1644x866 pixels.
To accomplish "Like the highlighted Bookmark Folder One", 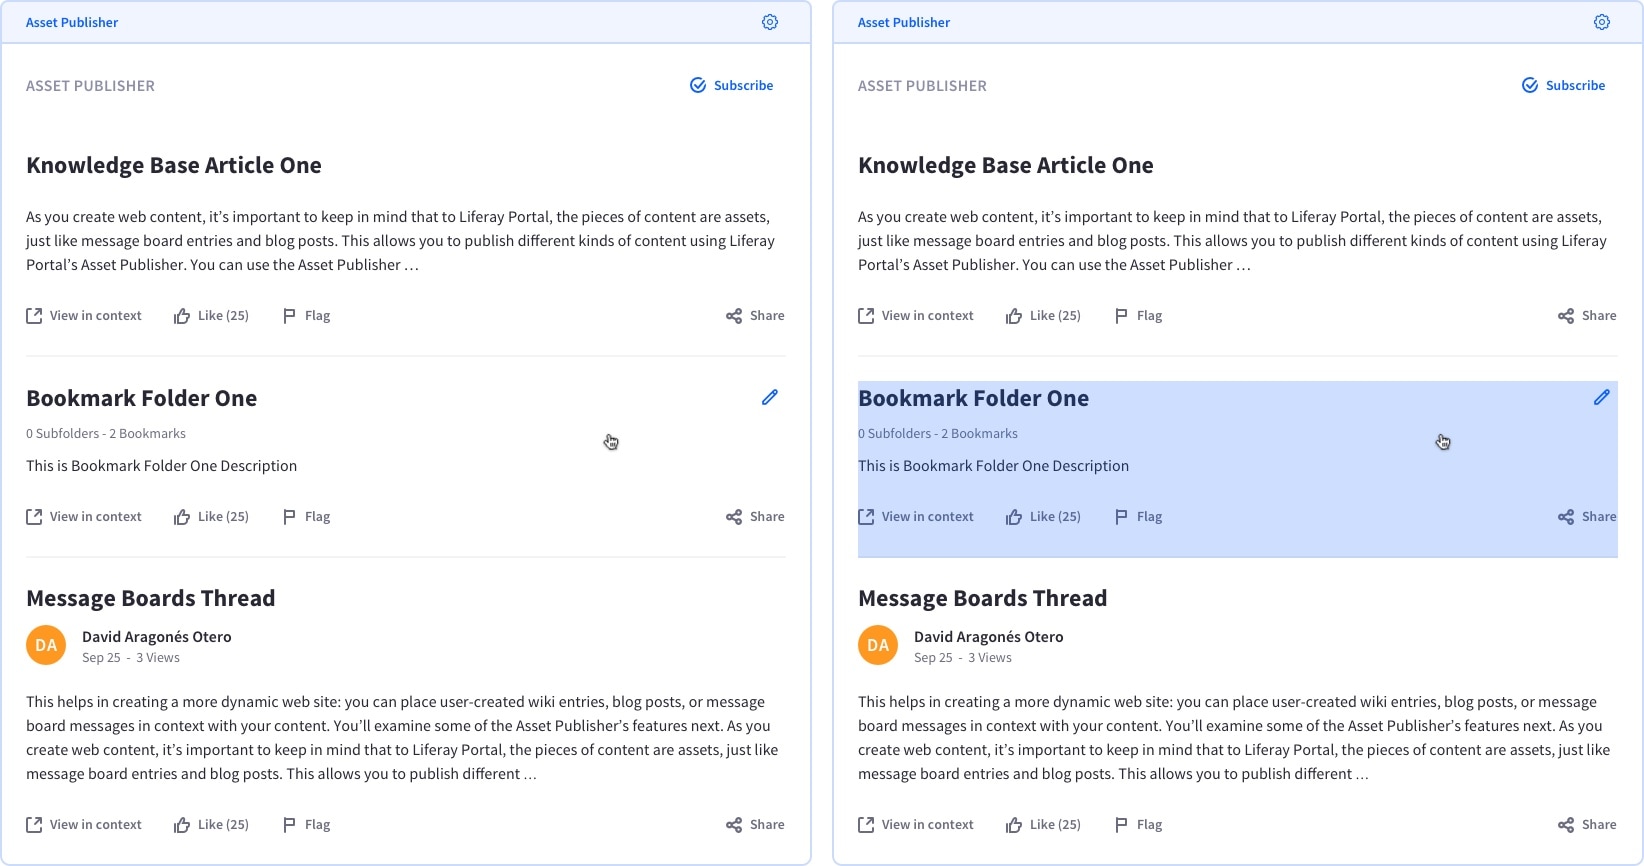I will [1043, 517].
